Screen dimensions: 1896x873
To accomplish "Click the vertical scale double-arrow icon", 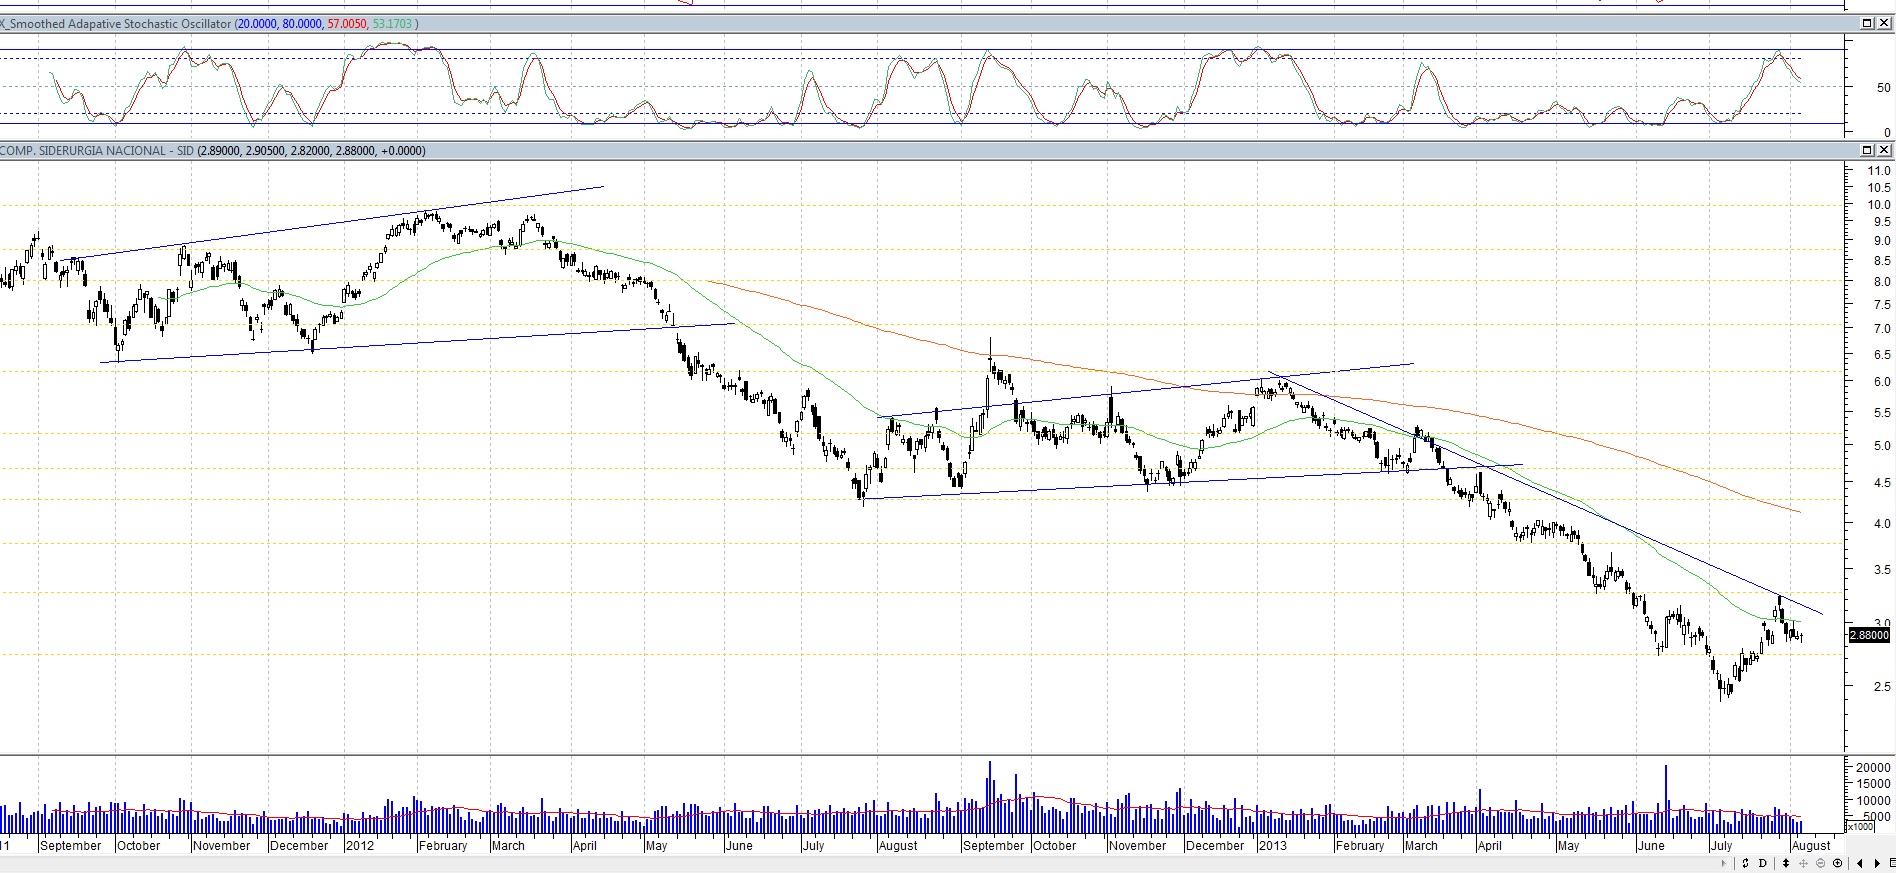I will coord(1785,863).
